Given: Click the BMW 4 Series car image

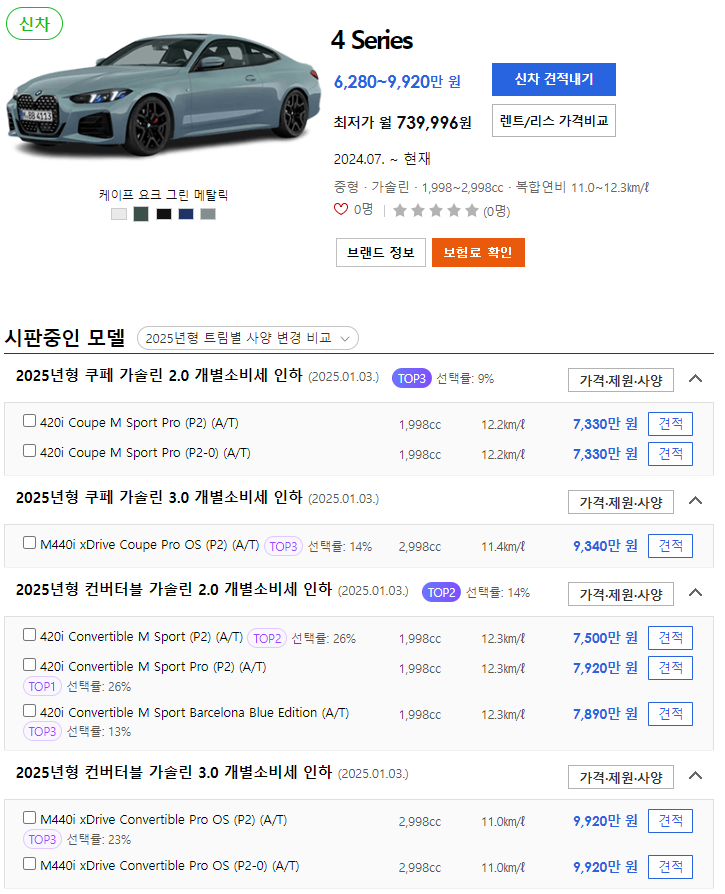Looking at the screenshot, I should click(164, 94).
